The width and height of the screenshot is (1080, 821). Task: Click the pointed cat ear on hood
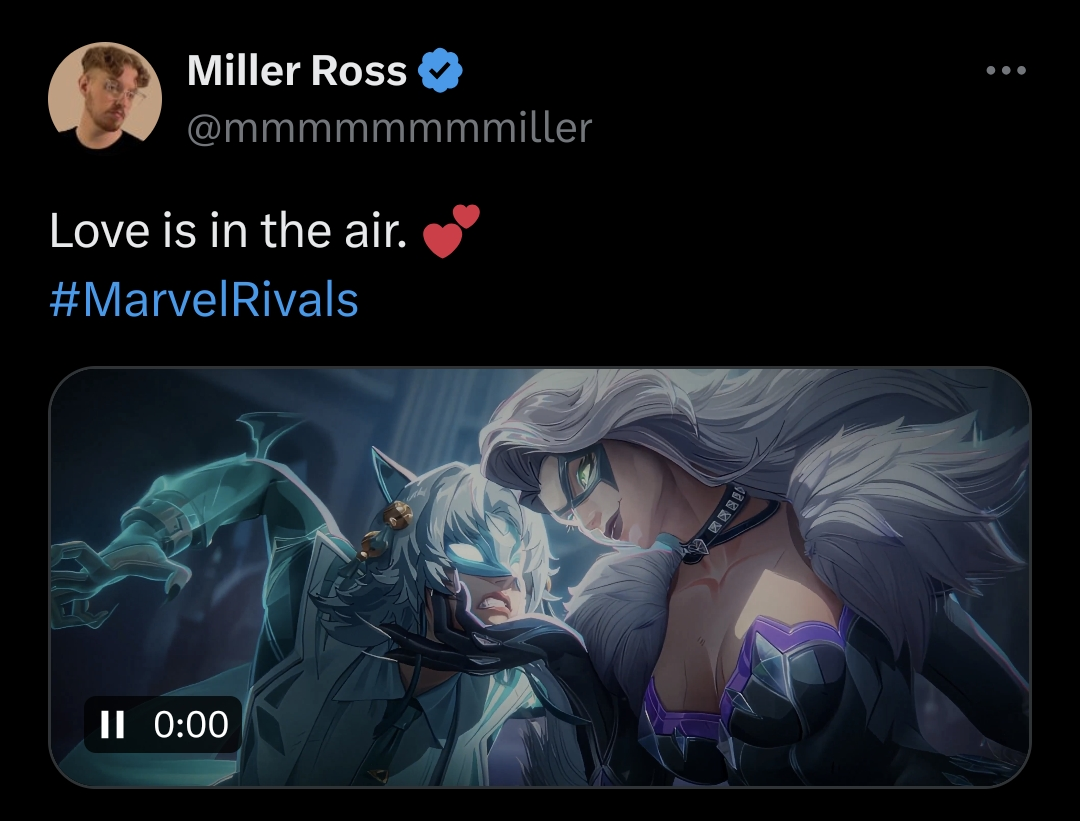click(391, 475)
